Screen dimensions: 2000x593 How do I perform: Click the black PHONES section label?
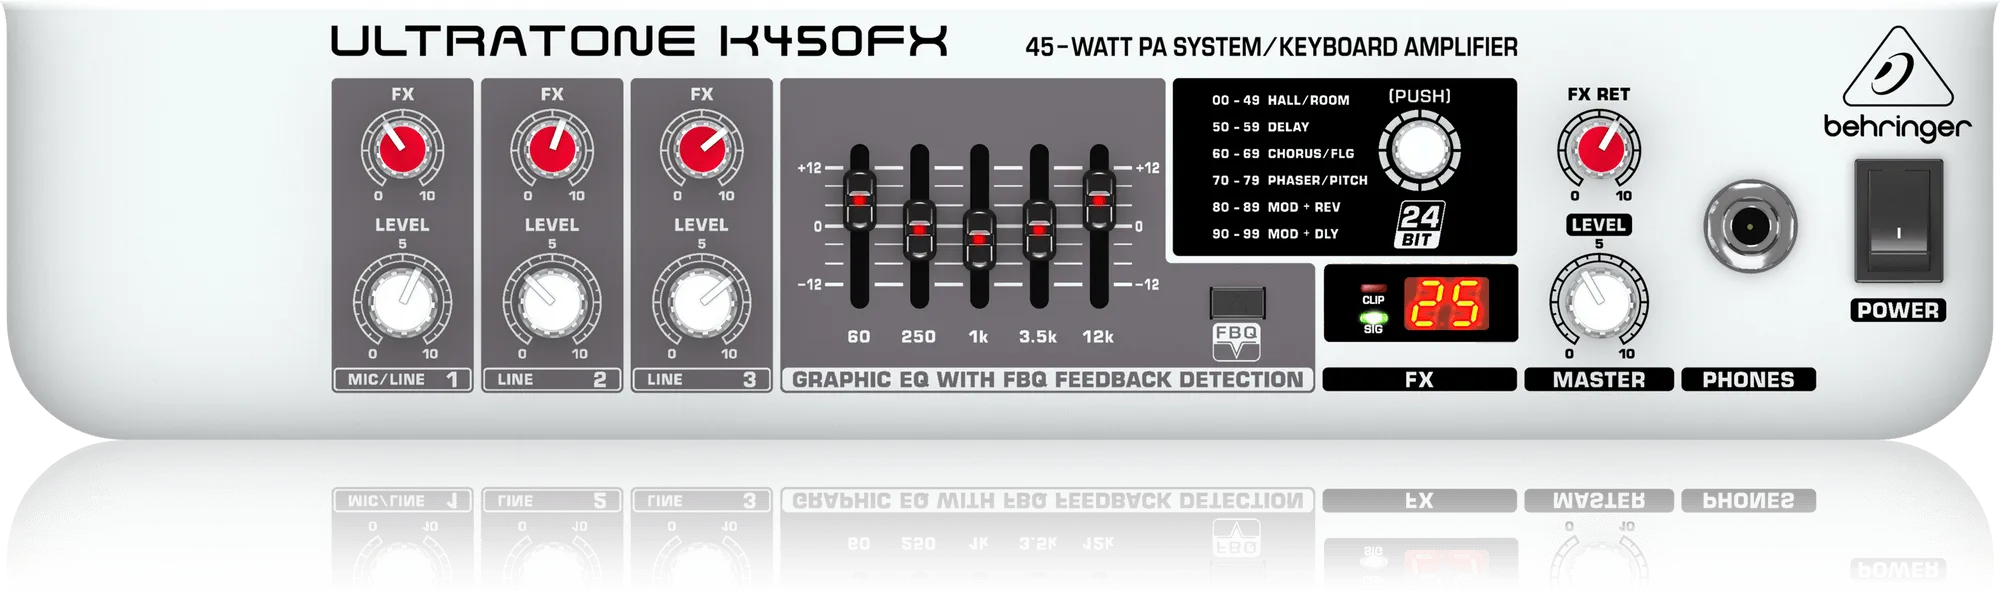tap(1748, 380)
